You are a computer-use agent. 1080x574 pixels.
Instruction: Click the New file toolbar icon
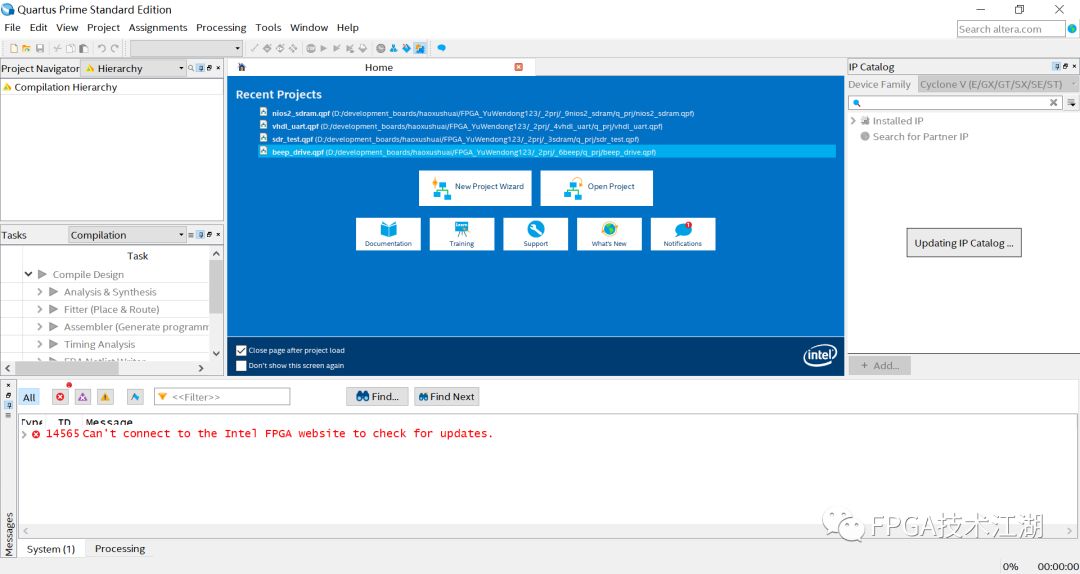click(13, 48)
